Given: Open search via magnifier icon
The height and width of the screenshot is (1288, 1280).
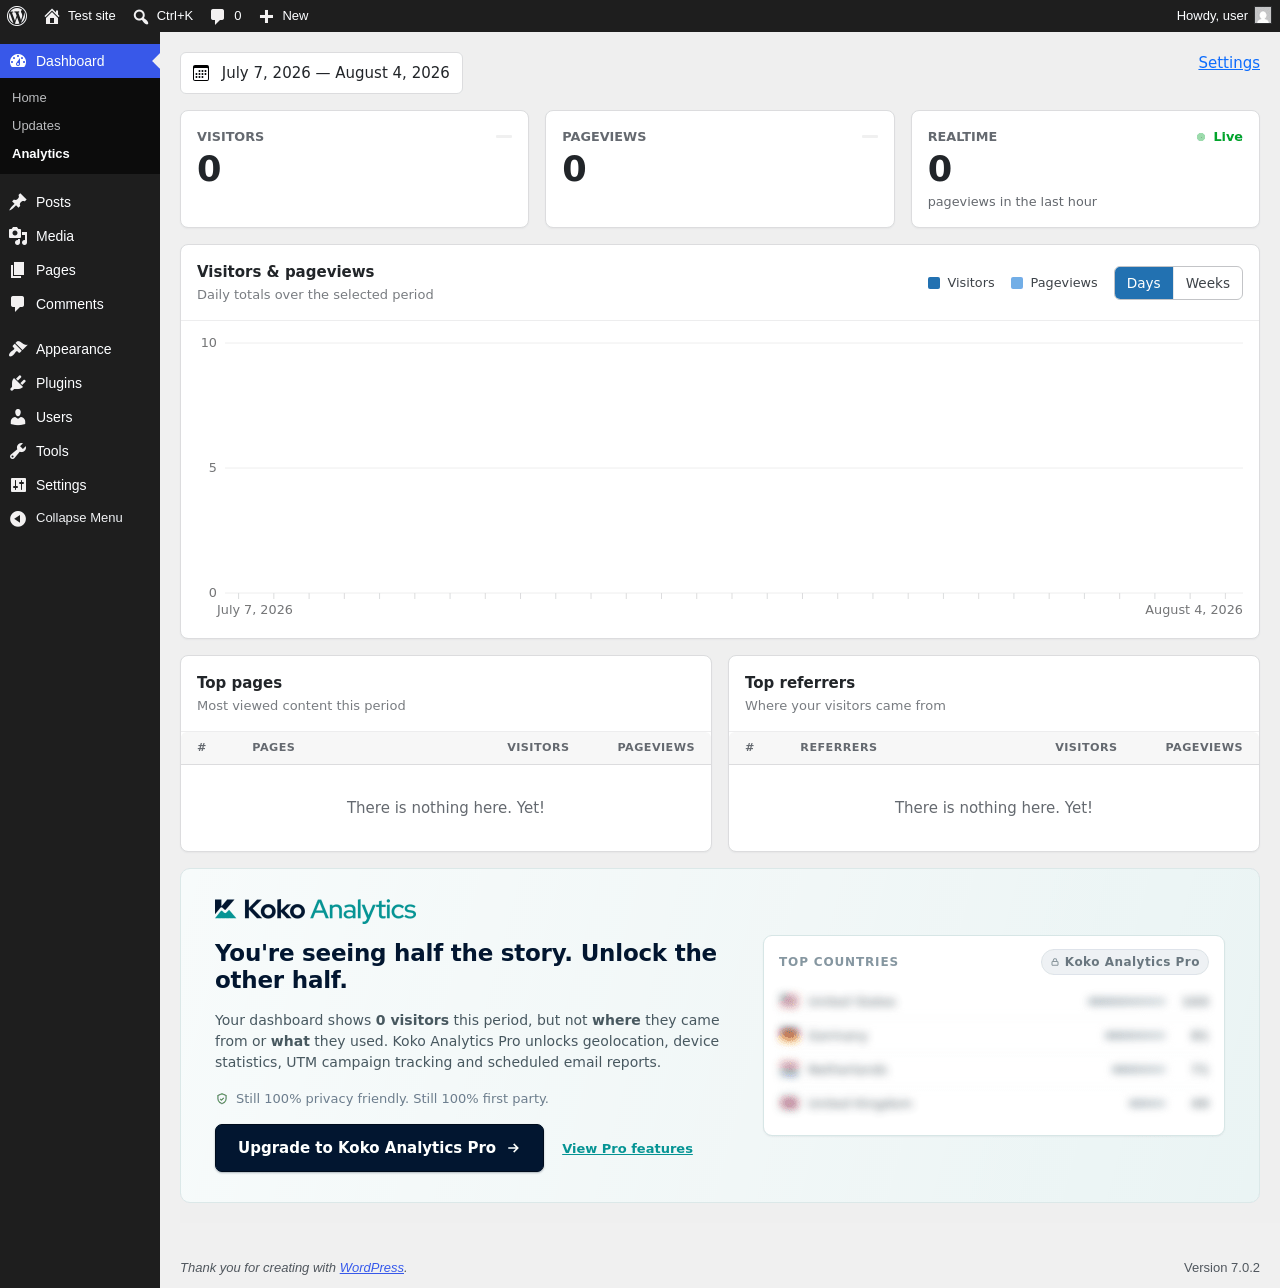Looking at the screenshot, I should (141, 16).
